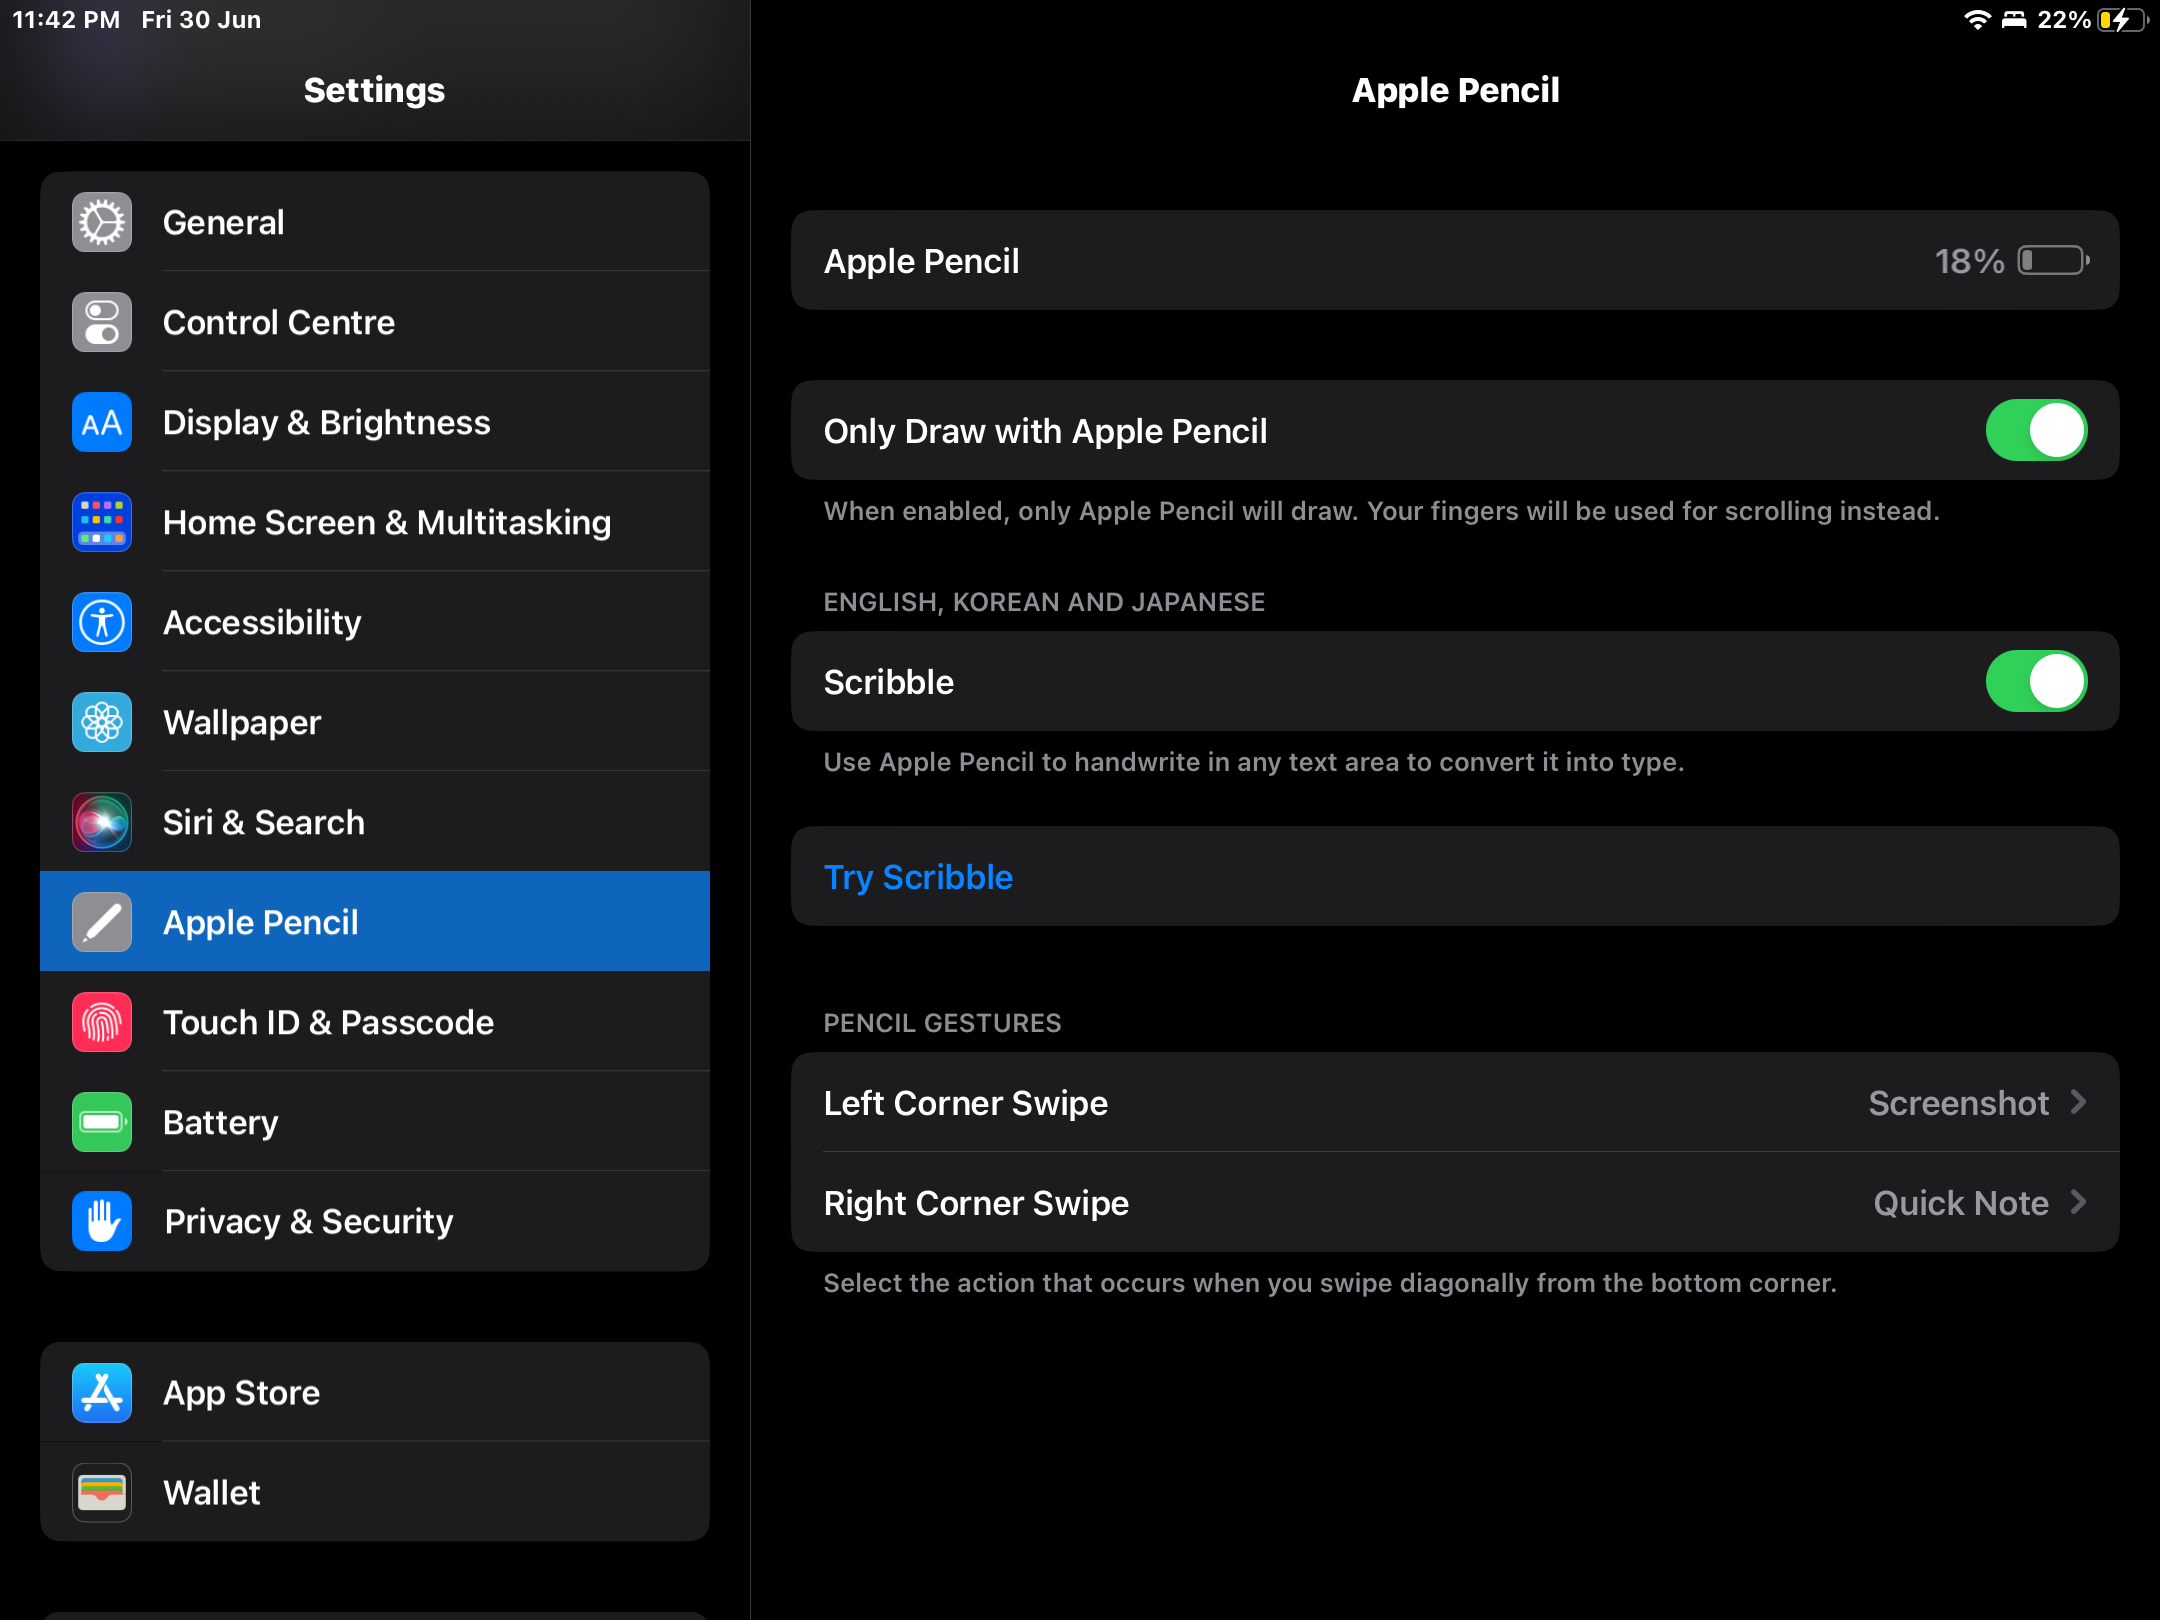Tap the Wallet cards icon
Screen dimensions: 2160x1620
pyautogui.click(x=102, y=1492)
